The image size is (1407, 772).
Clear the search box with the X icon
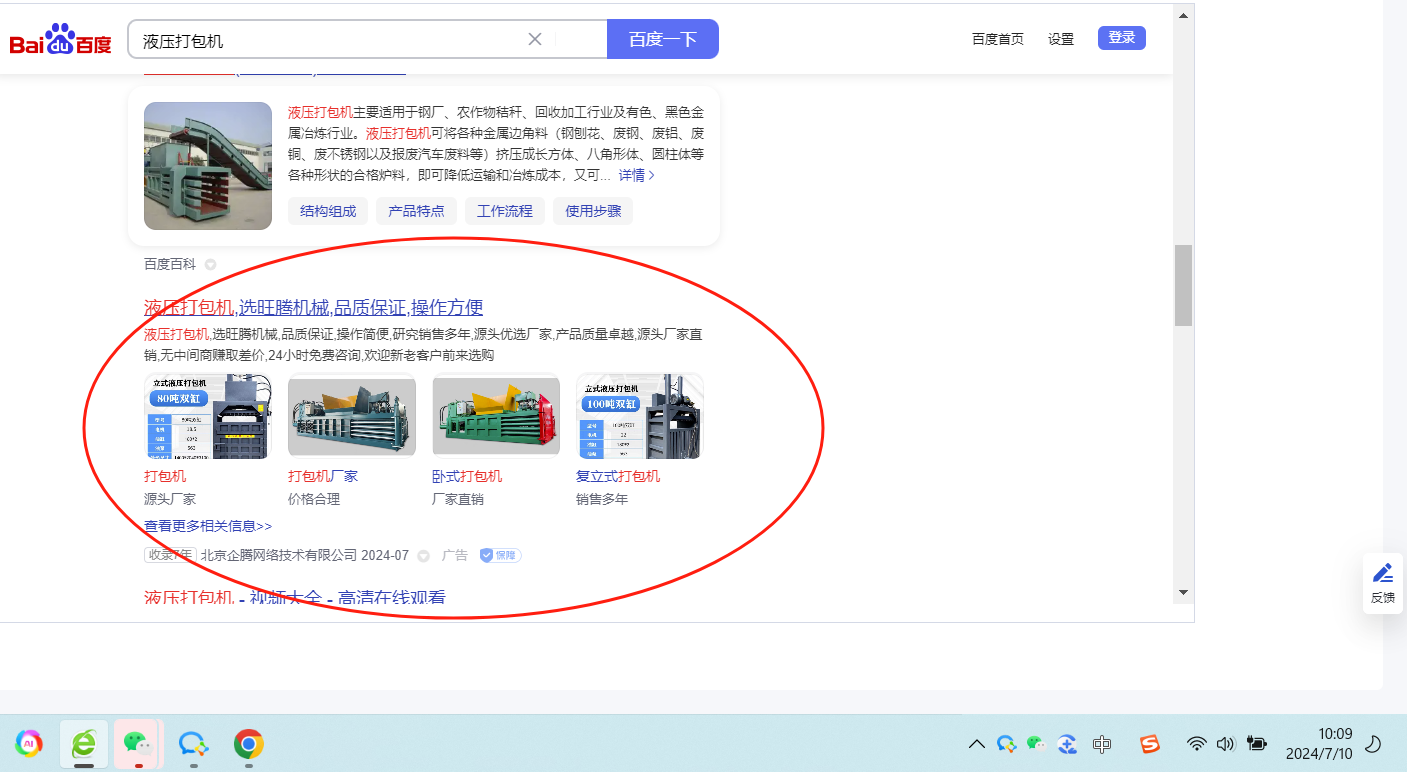coord(535,39)
